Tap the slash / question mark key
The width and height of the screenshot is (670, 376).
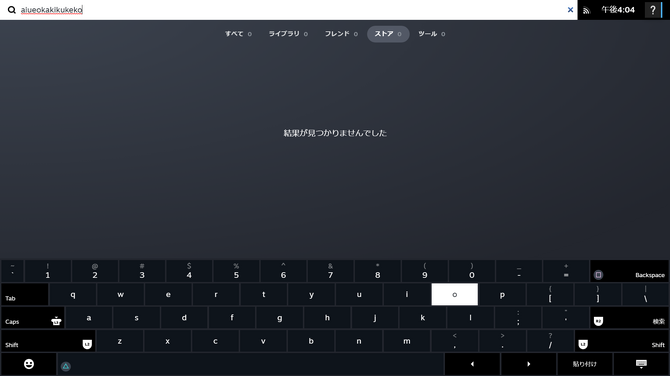point(550,341)
